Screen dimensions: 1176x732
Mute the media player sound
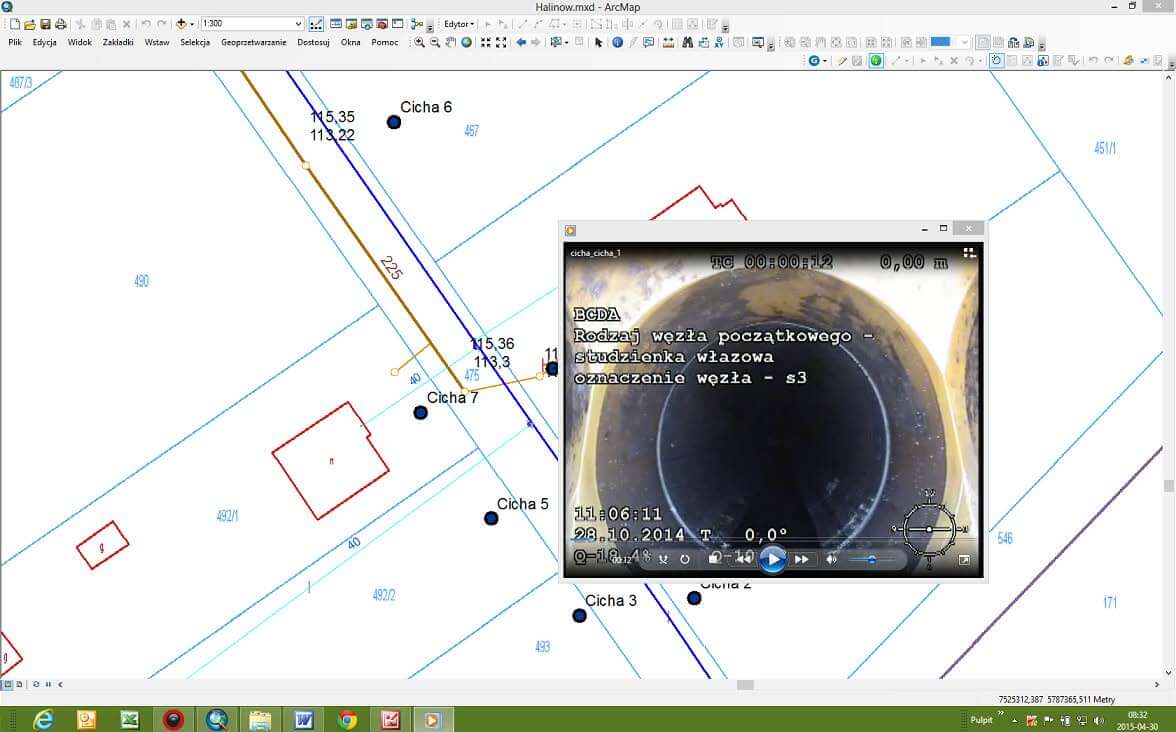[x=831, y=559]
